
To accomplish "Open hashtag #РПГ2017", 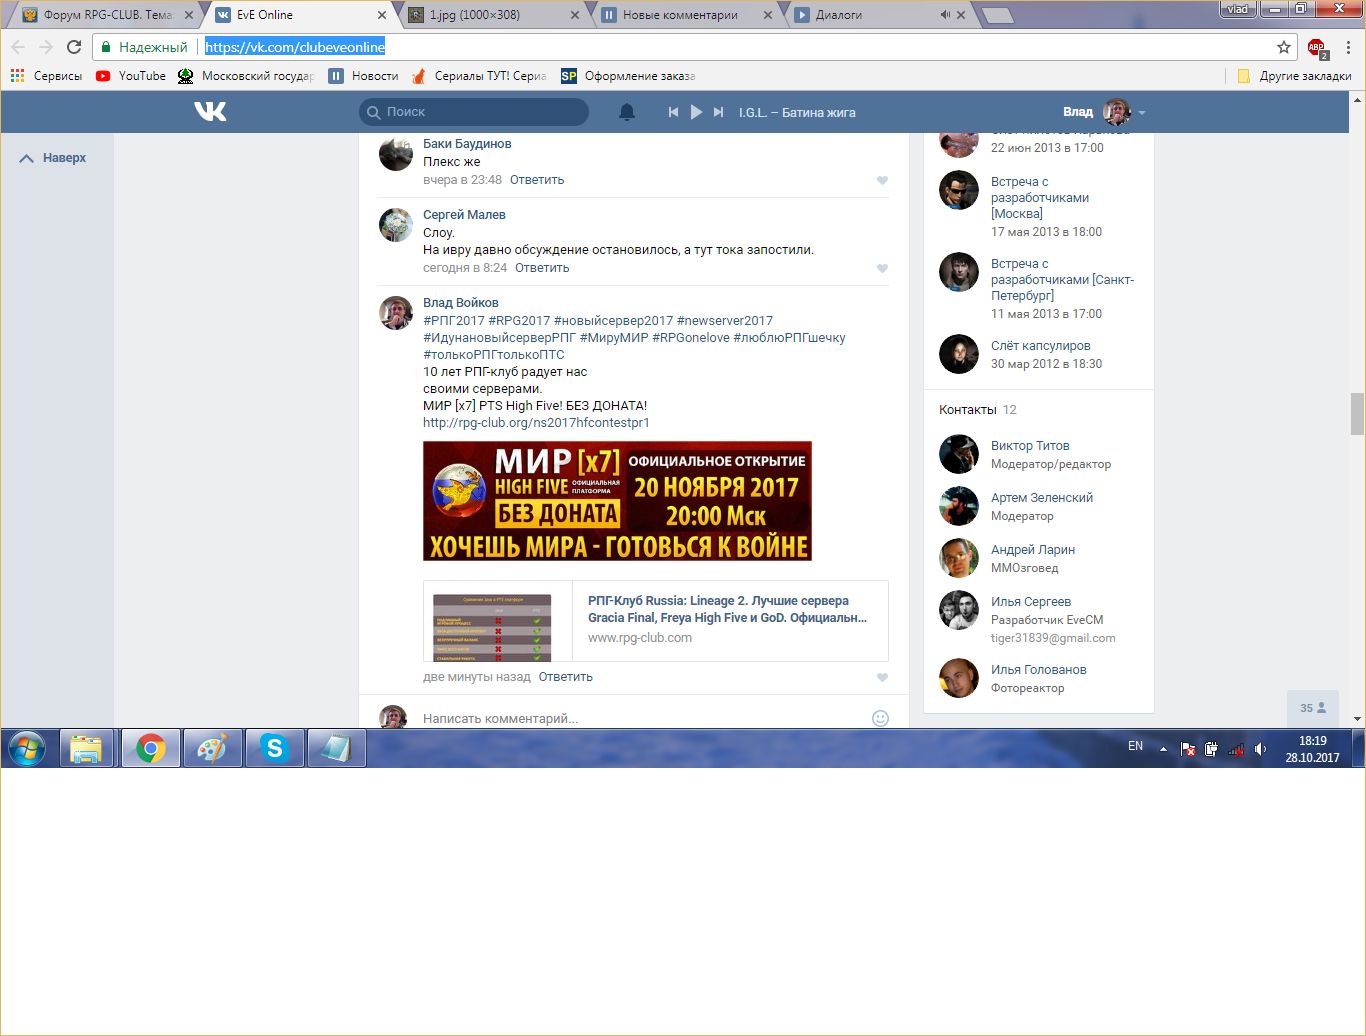I will point(454,321).
